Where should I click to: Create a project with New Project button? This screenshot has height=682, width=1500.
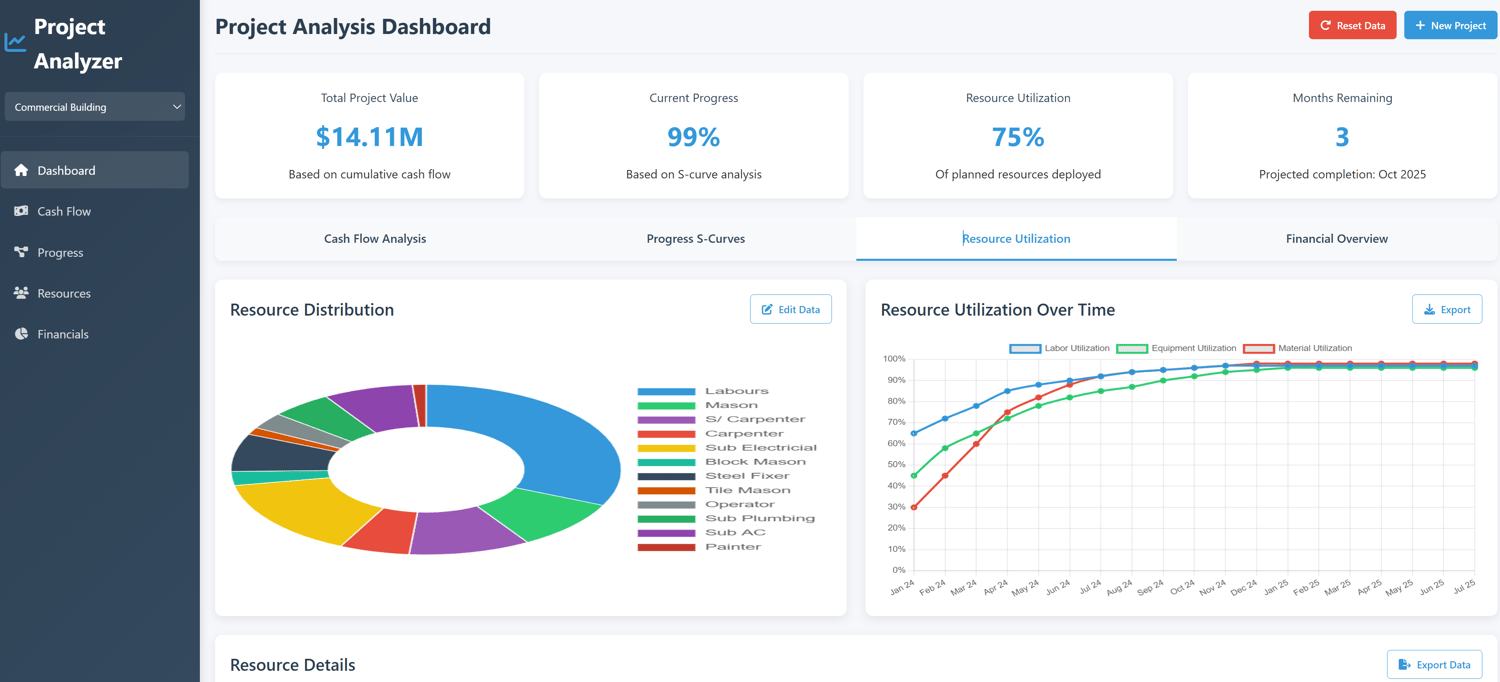[x=1450, y=25]
